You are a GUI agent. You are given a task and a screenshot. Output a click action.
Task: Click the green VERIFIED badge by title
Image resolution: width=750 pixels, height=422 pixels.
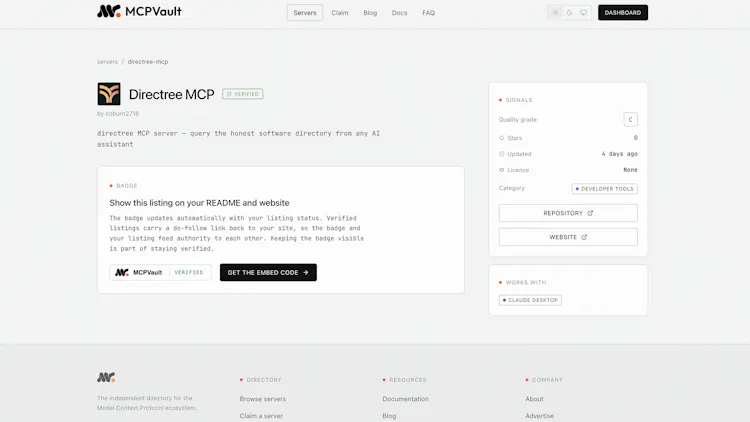pyautogui.click(x=243, y=94)
